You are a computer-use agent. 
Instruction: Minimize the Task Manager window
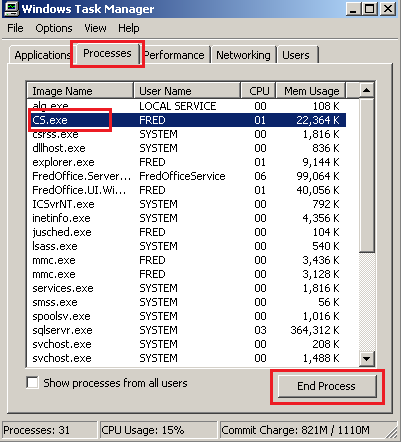tap(353, 9)
